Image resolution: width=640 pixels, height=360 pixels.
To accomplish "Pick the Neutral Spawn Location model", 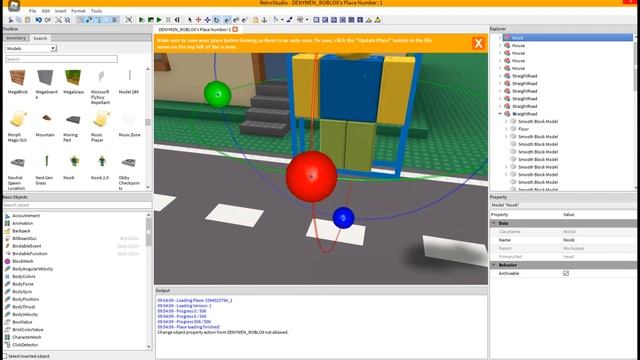I will (18, 162).
